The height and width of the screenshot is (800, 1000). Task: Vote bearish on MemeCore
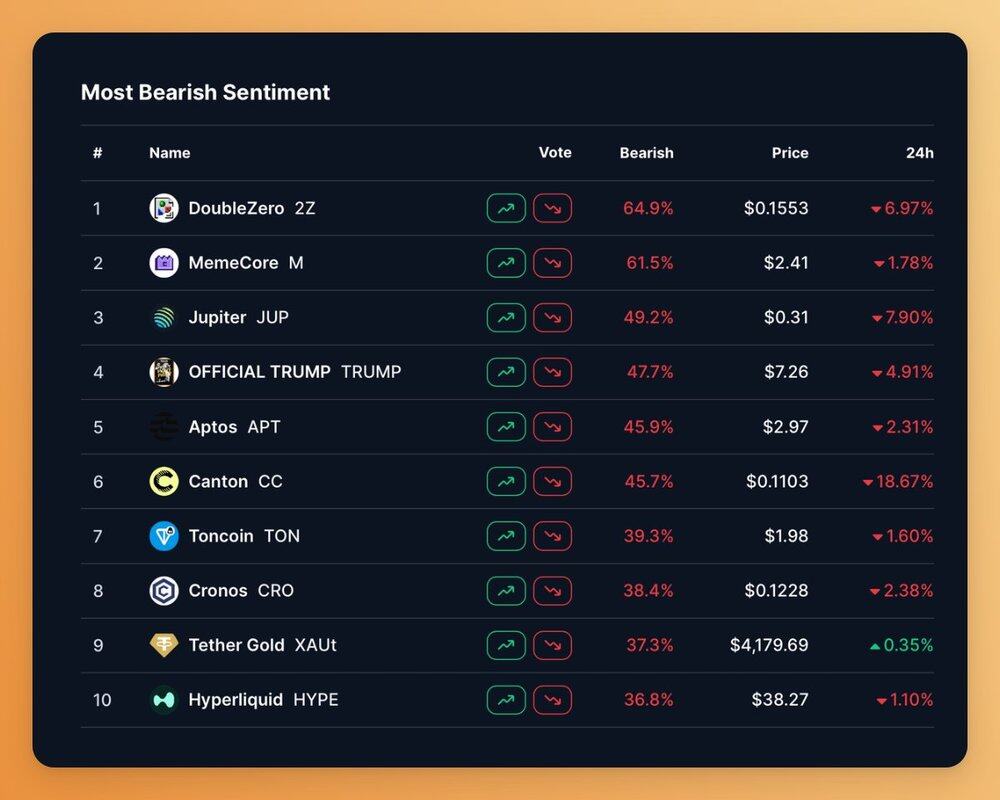pyautogui.click(x=552, y=263)
